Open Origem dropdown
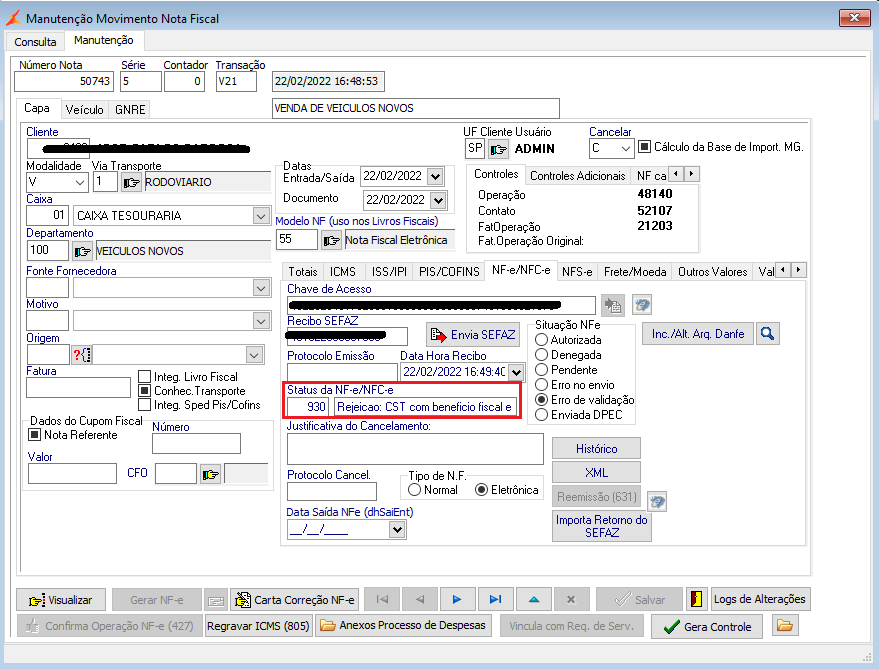 point(254,355)
